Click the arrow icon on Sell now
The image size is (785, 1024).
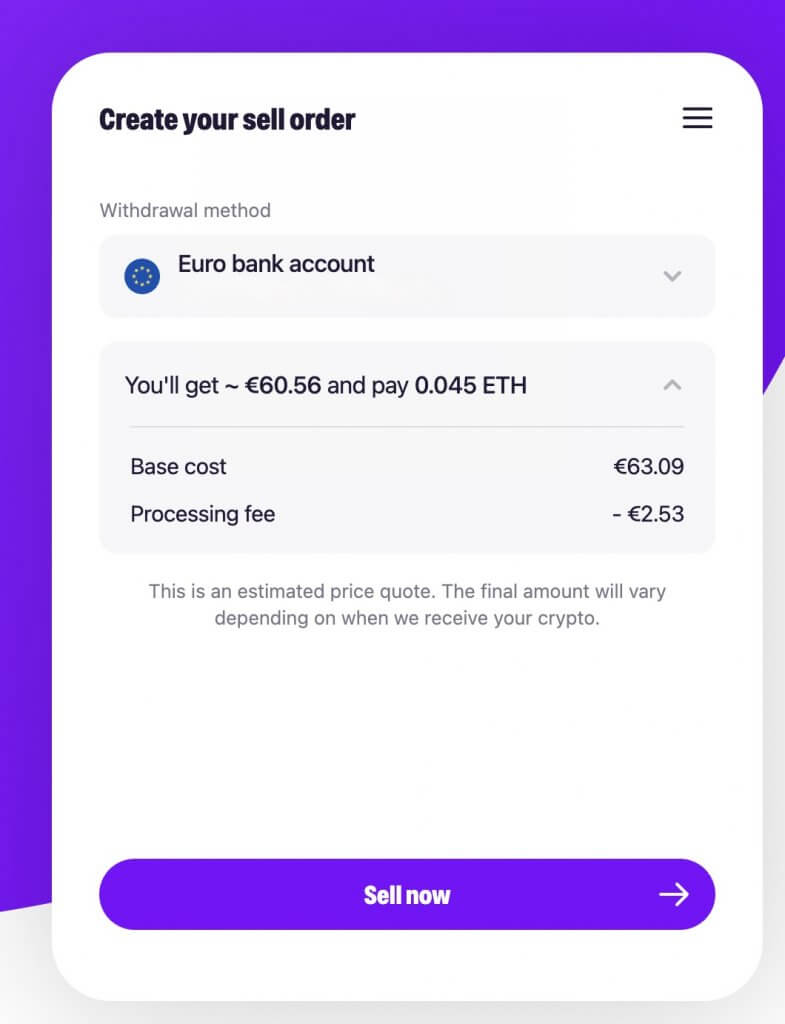pos(673,894)
